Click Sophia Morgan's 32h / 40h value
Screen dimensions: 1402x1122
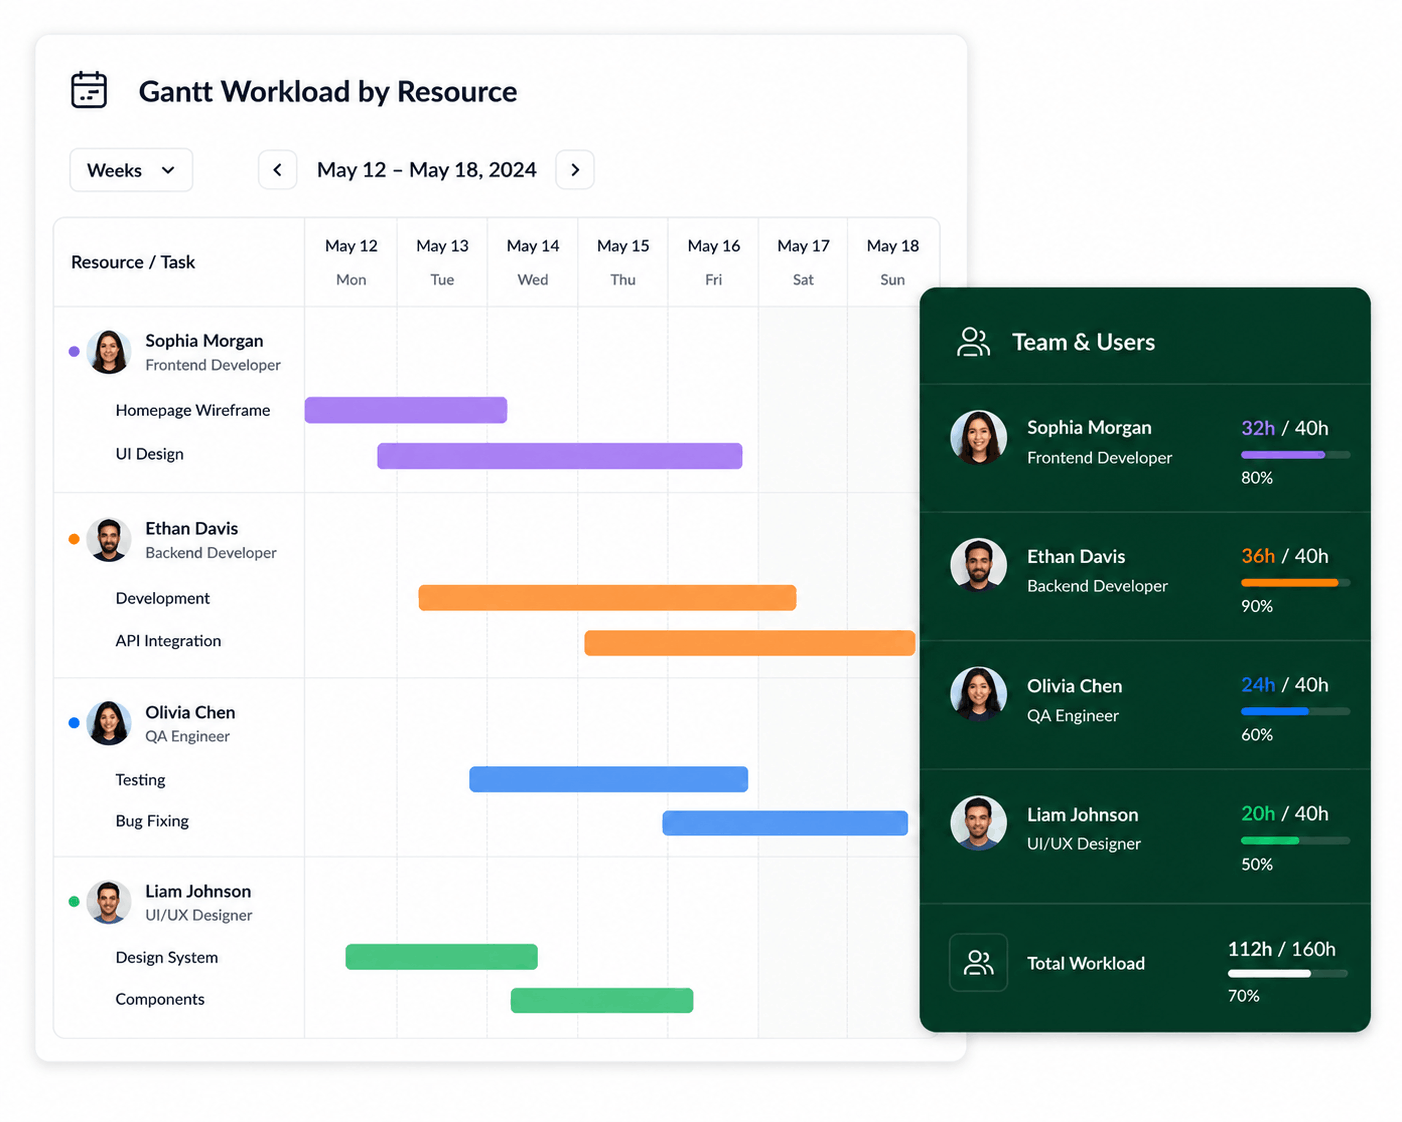pyautogui.click(x=1285, y=428)
